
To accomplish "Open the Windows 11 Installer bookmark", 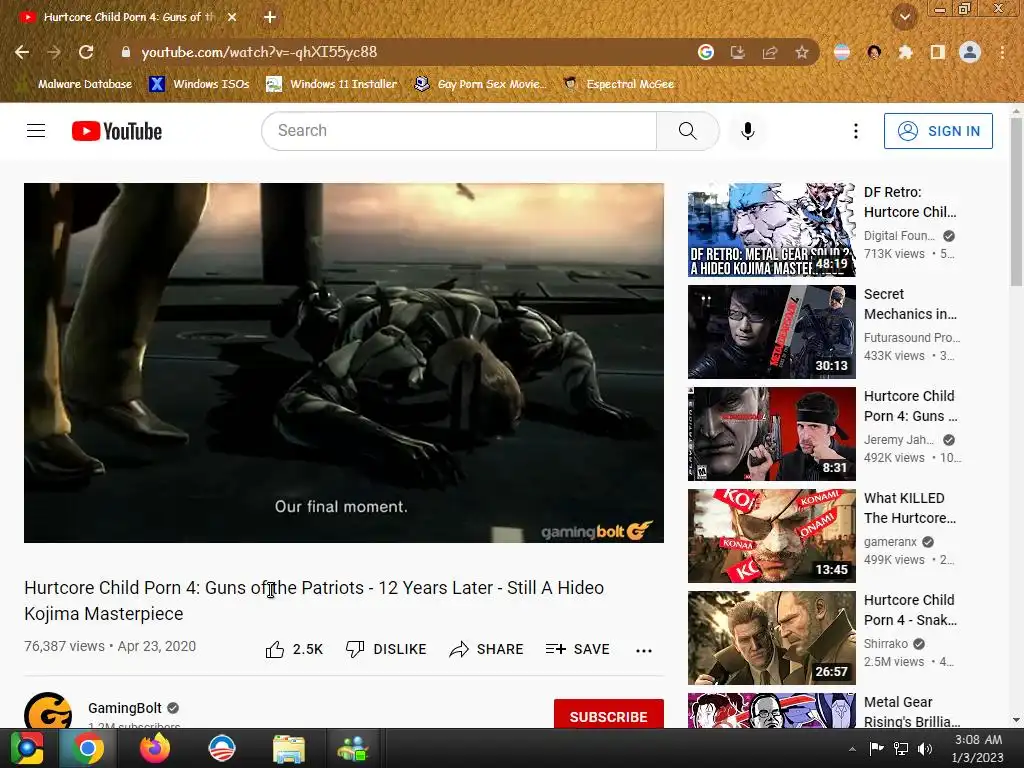I will (332, 84).
